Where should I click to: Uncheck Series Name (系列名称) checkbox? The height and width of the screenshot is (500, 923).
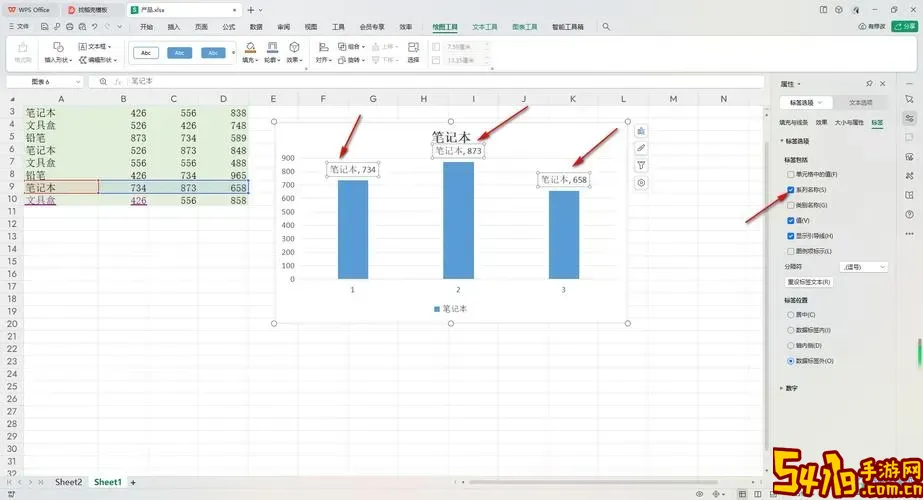pos(791,190)
